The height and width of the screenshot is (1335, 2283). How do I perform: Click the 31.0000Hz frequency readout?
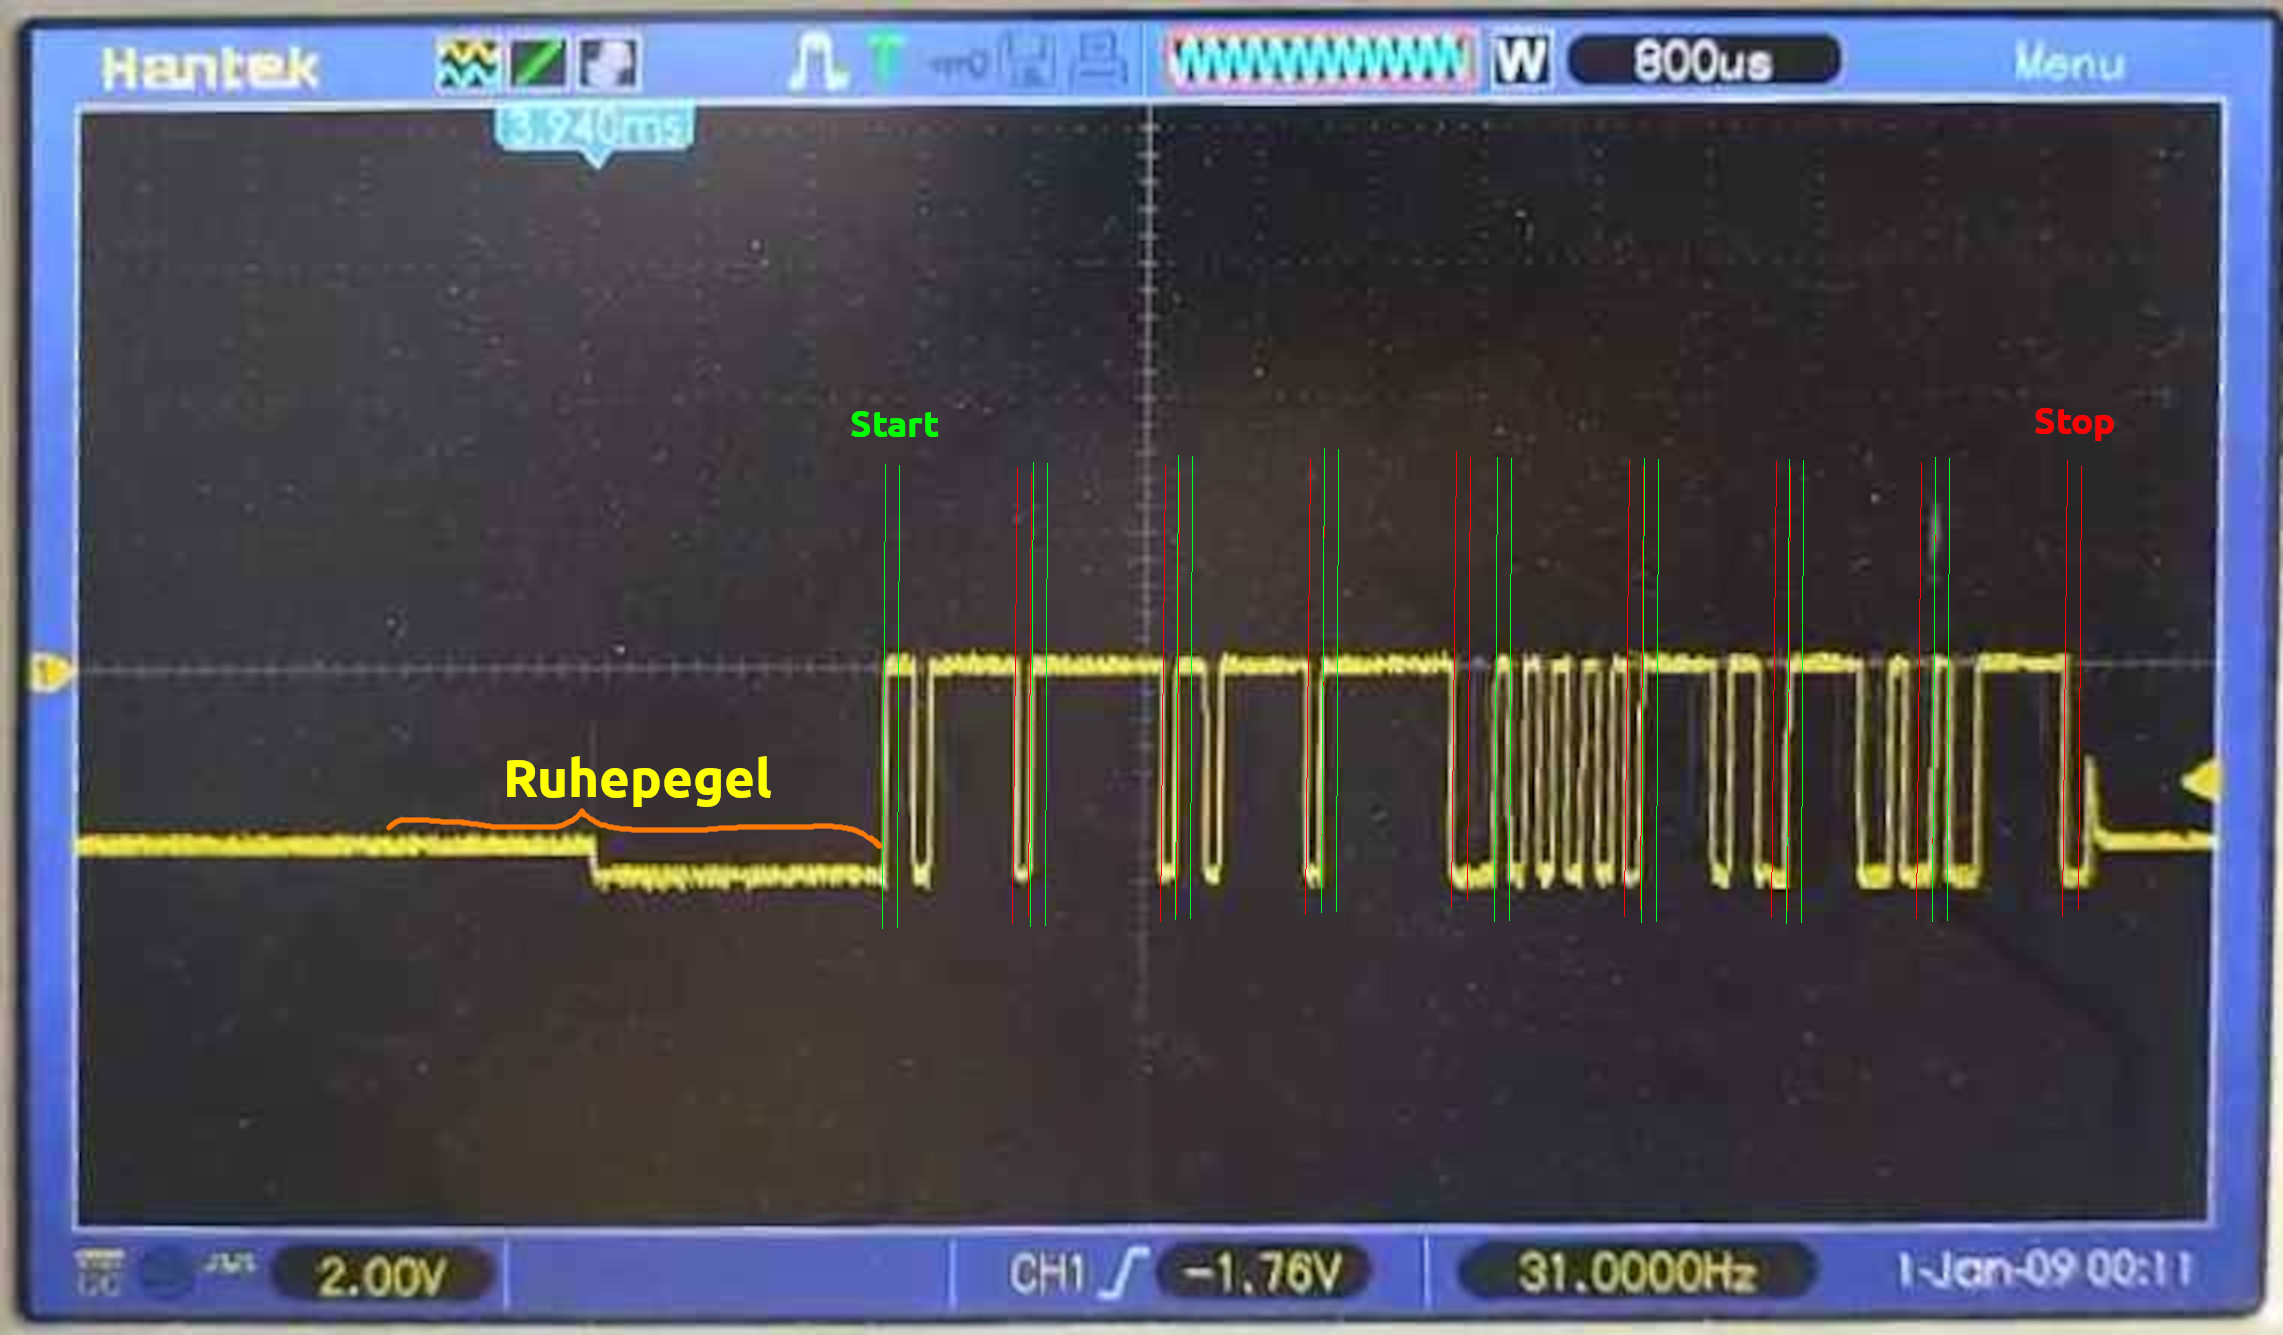1636,1273
